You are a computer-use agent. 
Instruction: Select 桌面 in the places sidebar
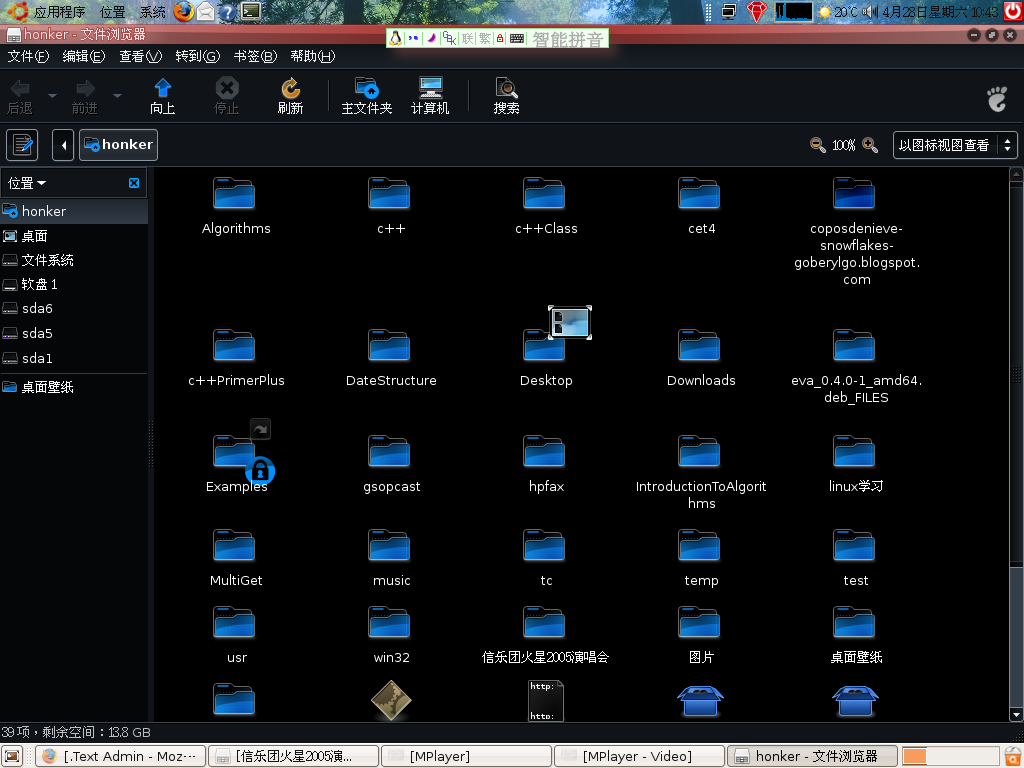click(x=74, y=236)
